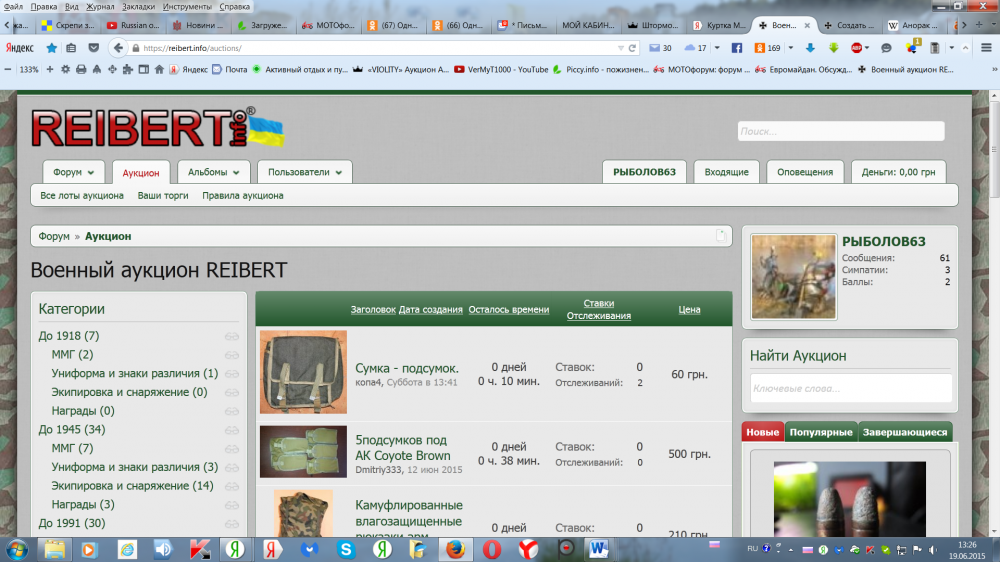
Task: Open Microsoft Word from the taskbar
Action: point(598,549)
